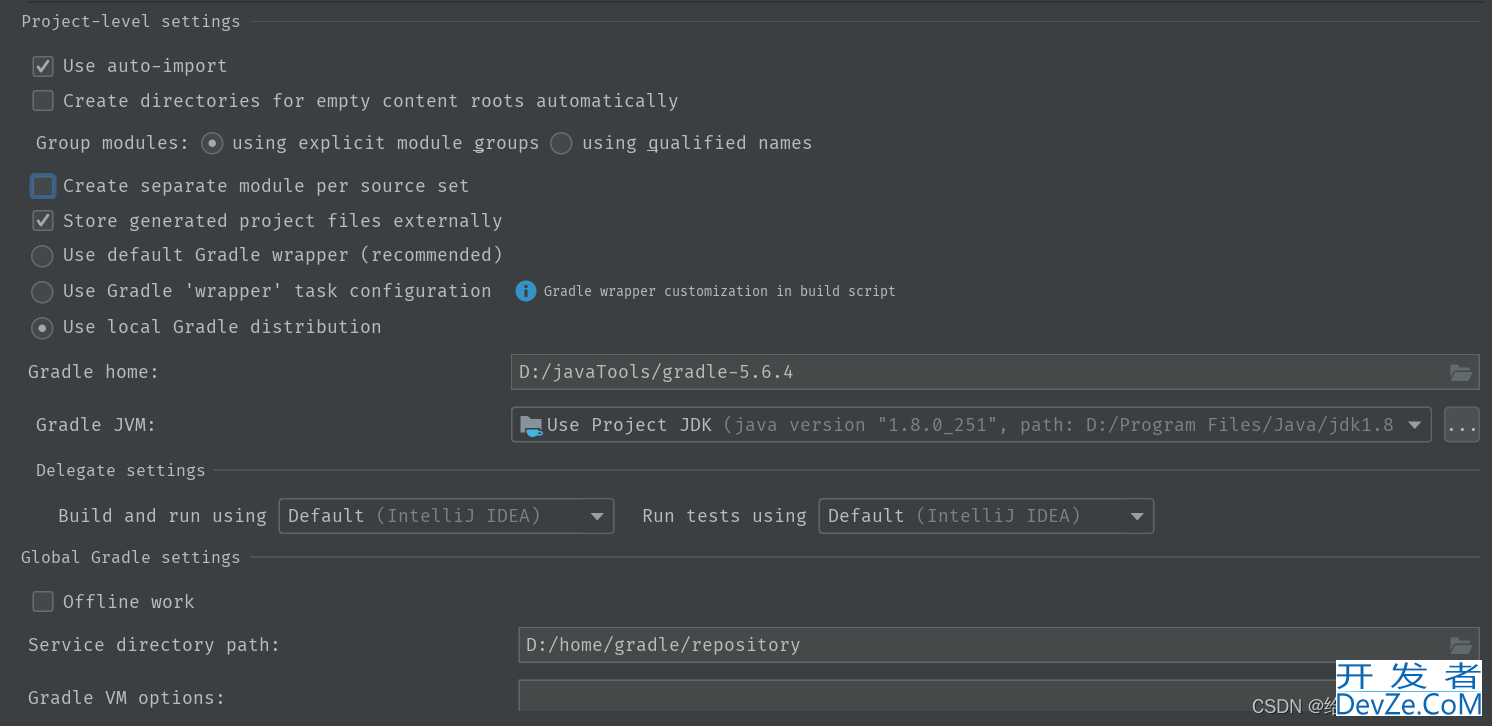Click the ellipsis button next to Gradle JVM
Screen dimensions: 1492x726
pyautogui.click(x=1462, y=425)
